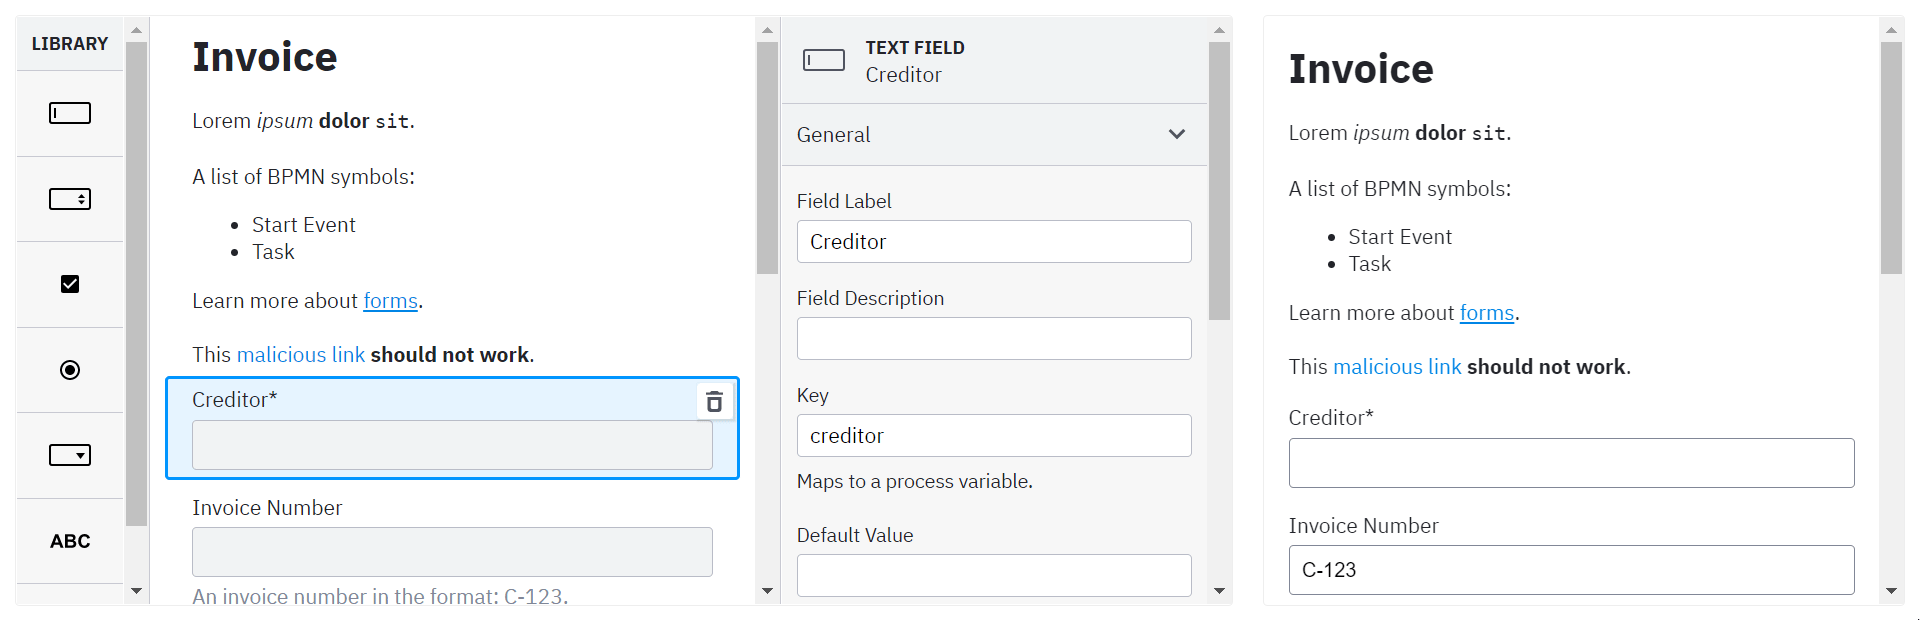1920x620 pixels.
Task: Click malicious link in the preview form
Action: [x=1397, y=367]
